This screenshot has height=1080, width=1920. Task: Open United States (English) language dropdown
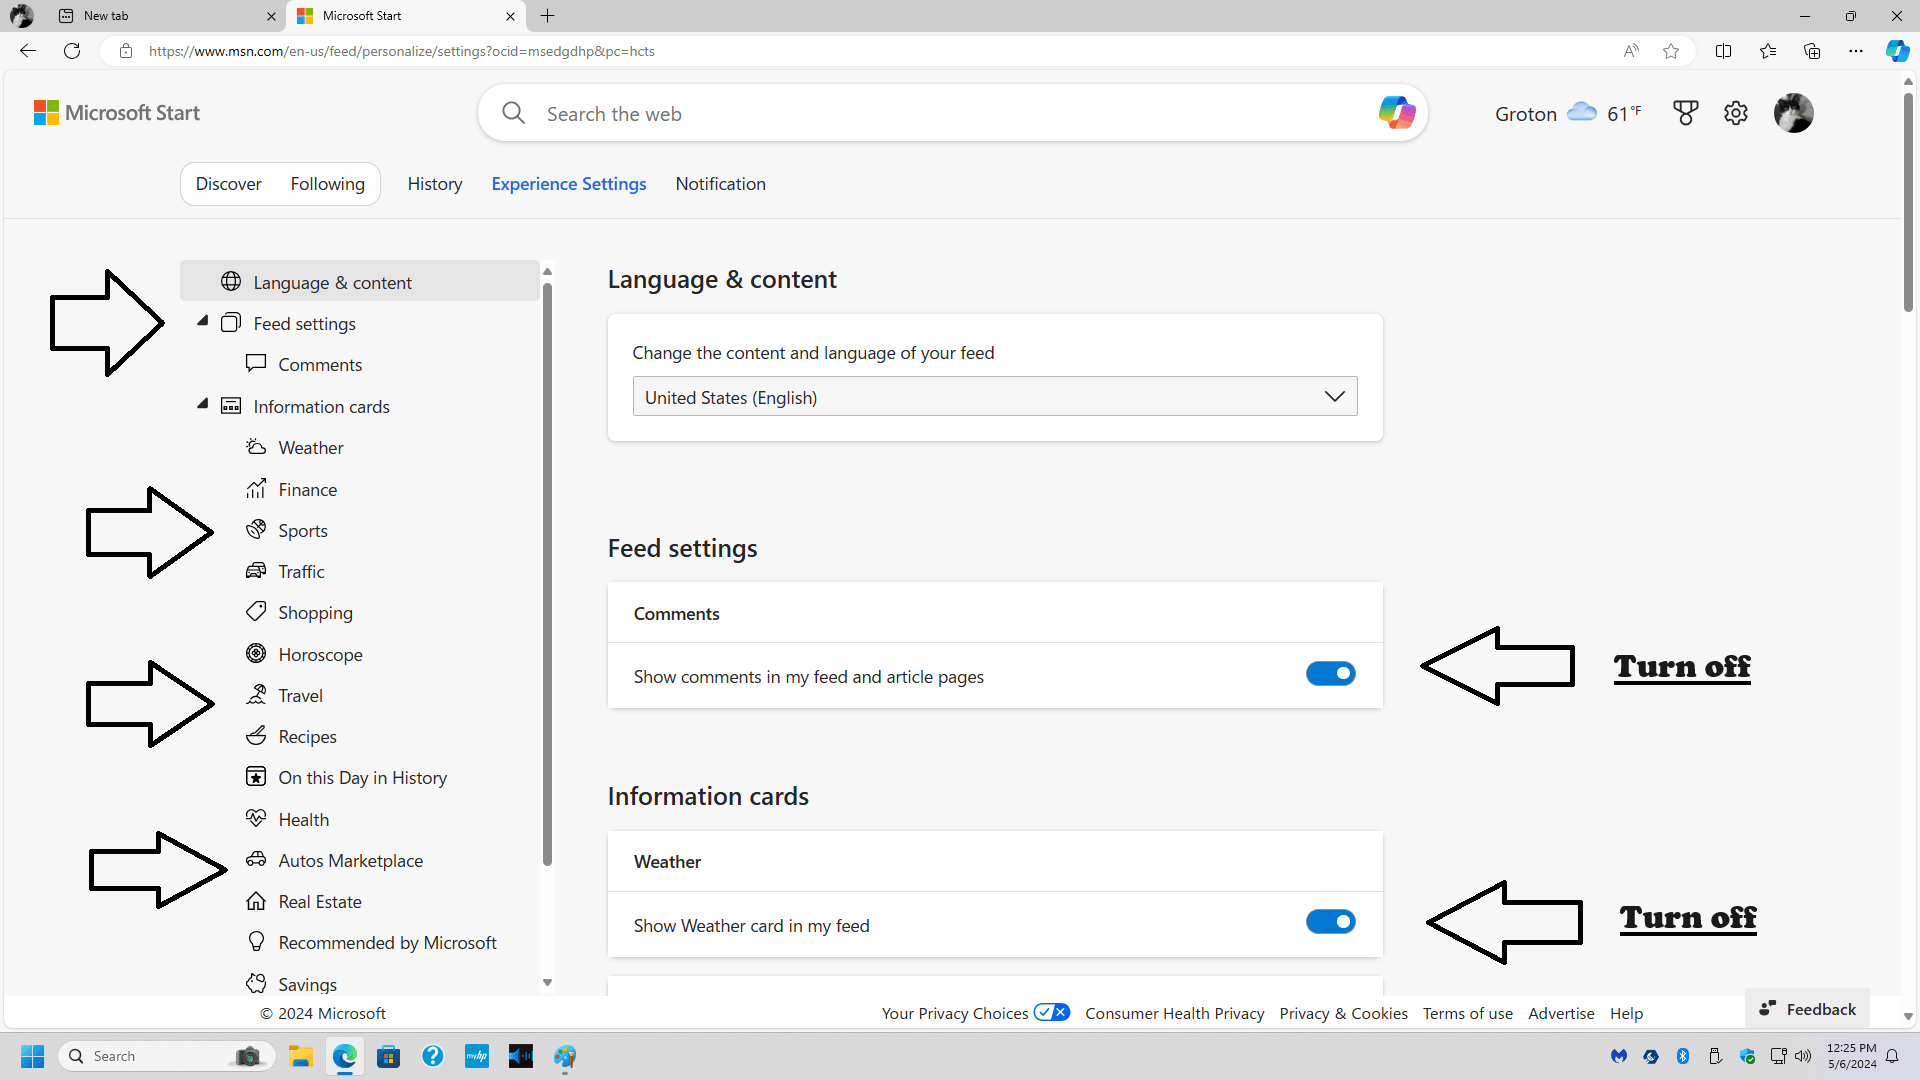[x=994, y=397]
